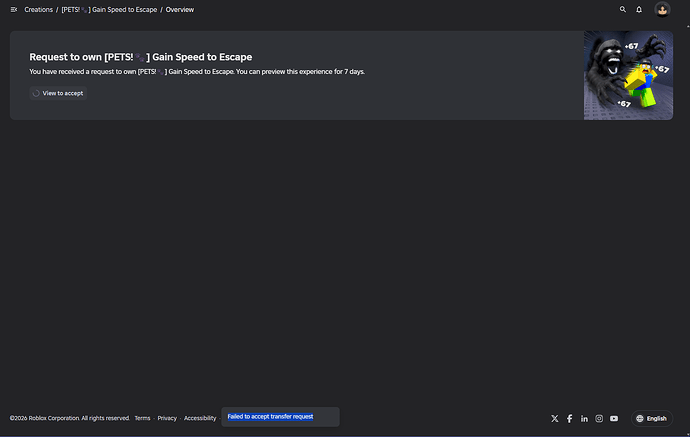Screen dimensions: 690x437
Task: Open the notifications bell
Action: pos(639,10)
